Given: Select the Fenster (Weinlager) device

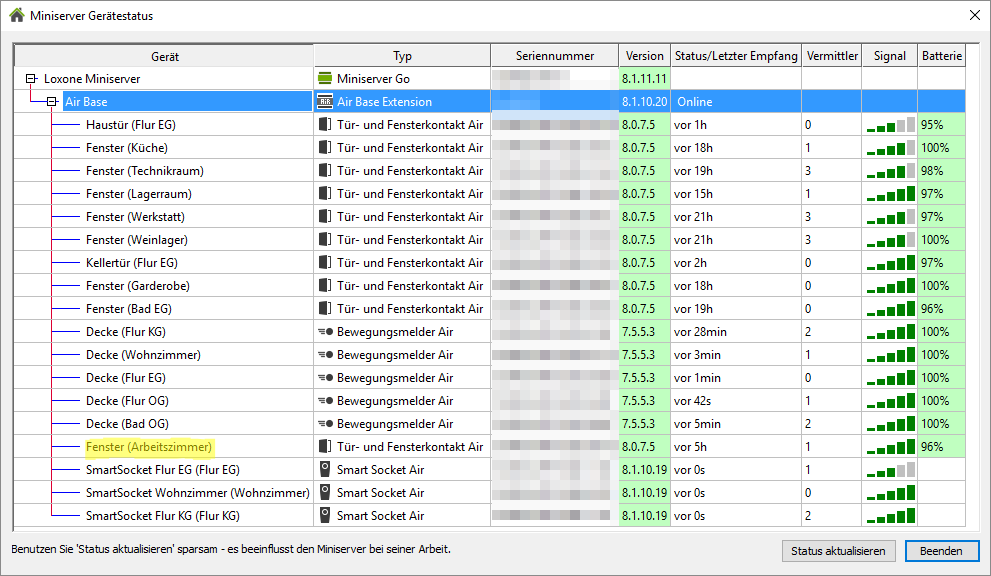Looking at the screenshot, I should 137,240.
